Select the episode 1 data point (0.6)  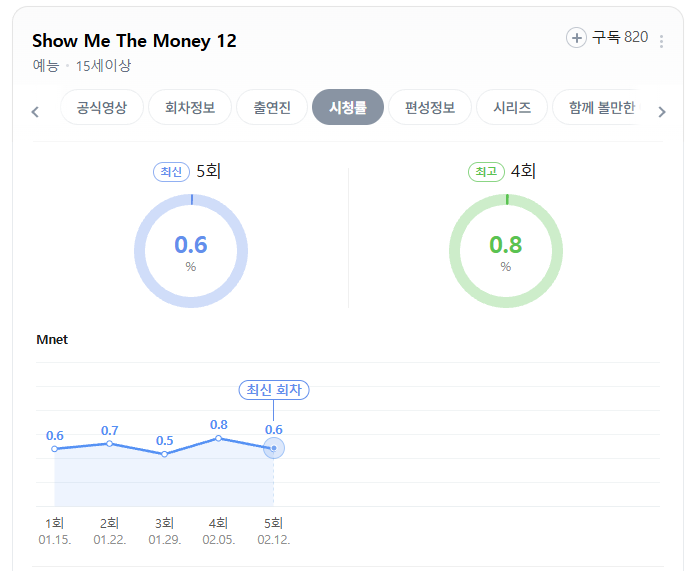[55, 449]
